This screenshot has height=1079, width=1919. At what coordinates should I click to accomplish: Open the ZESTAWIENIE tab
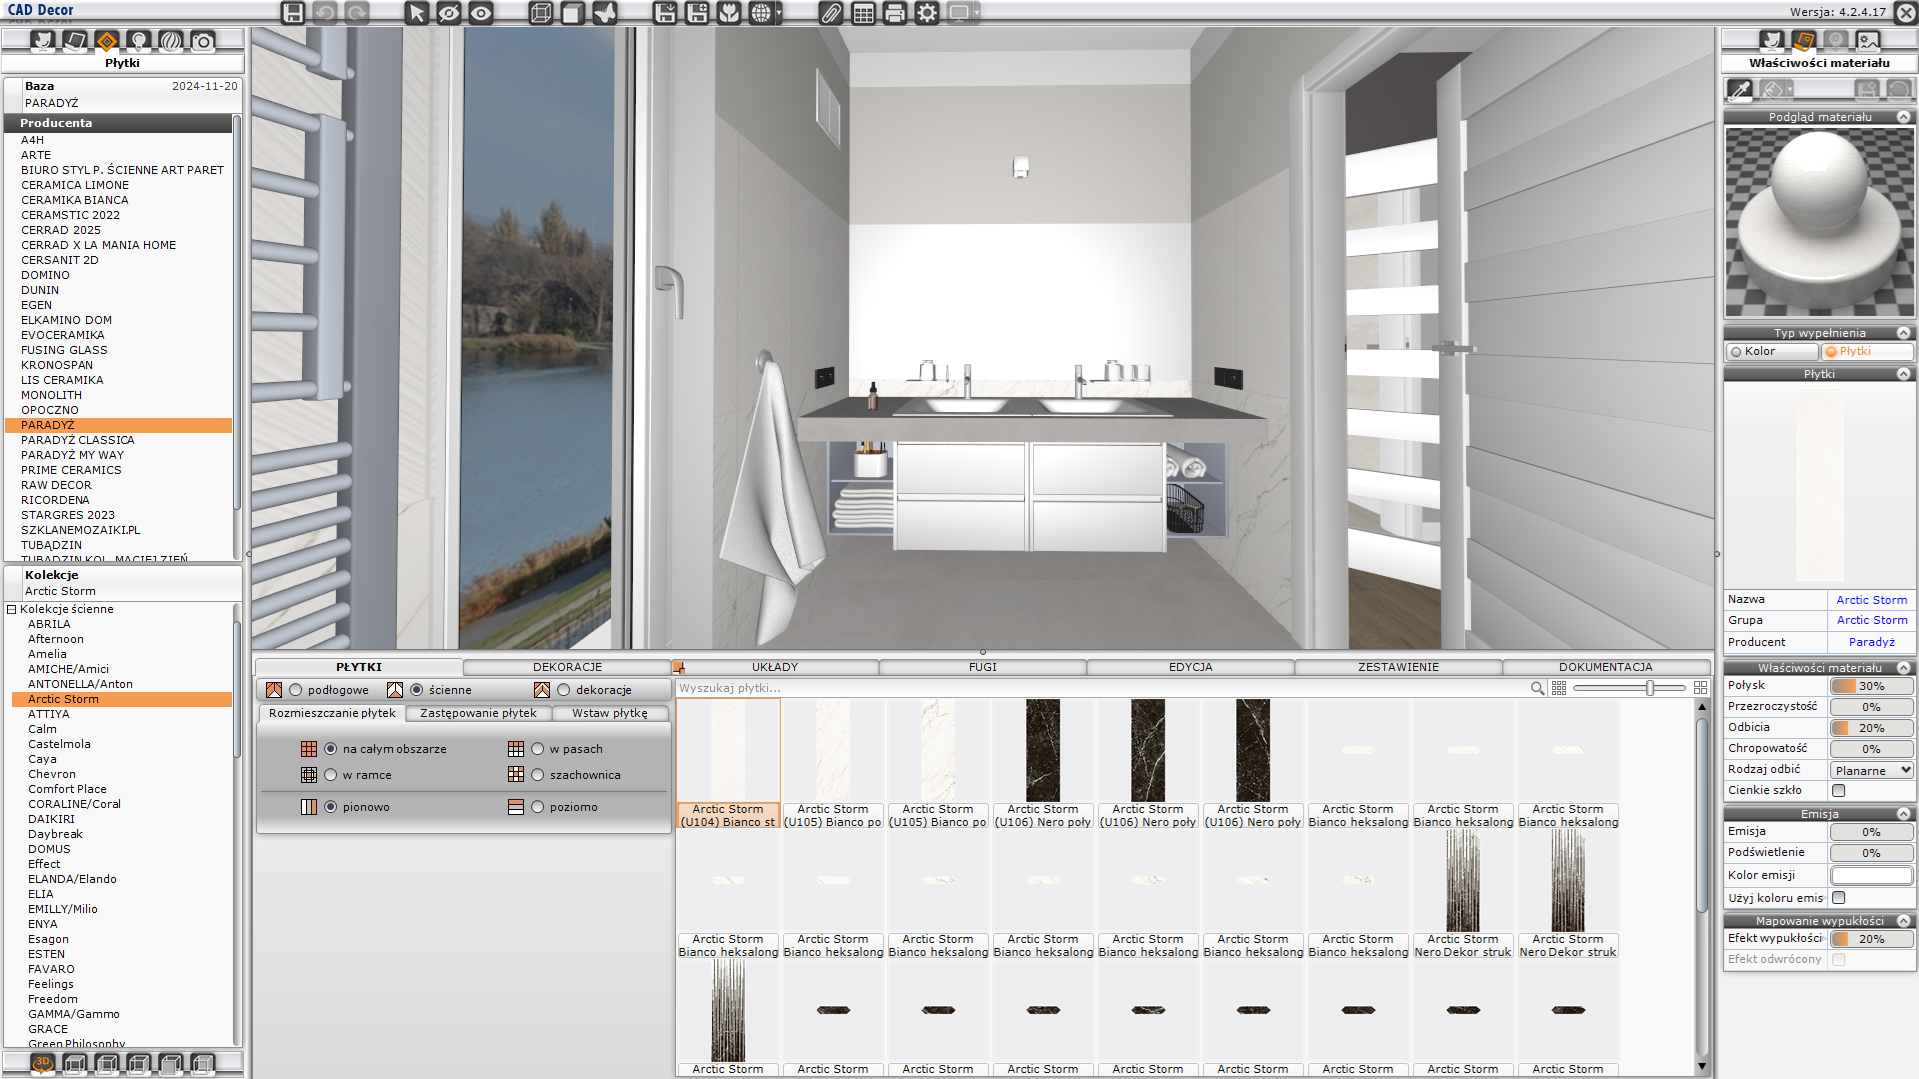coord(1397,667)
